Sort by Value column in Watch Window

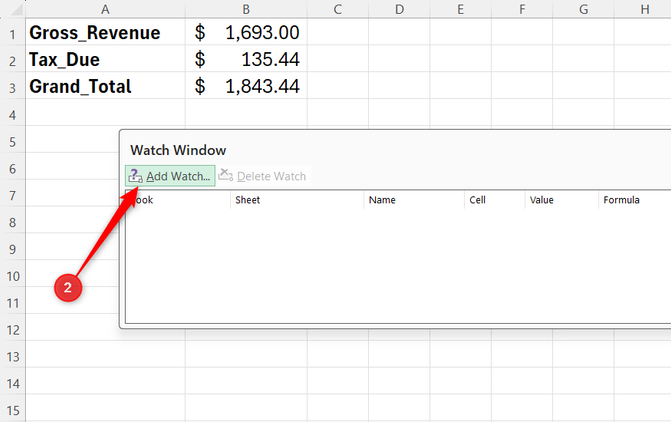tap(561, 200)
